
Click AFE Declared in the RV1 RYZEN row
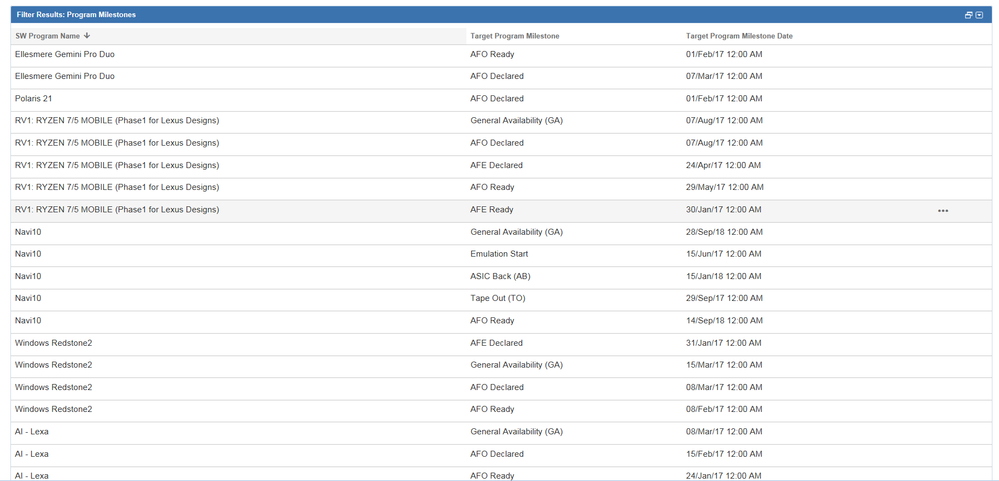point(496,165)
